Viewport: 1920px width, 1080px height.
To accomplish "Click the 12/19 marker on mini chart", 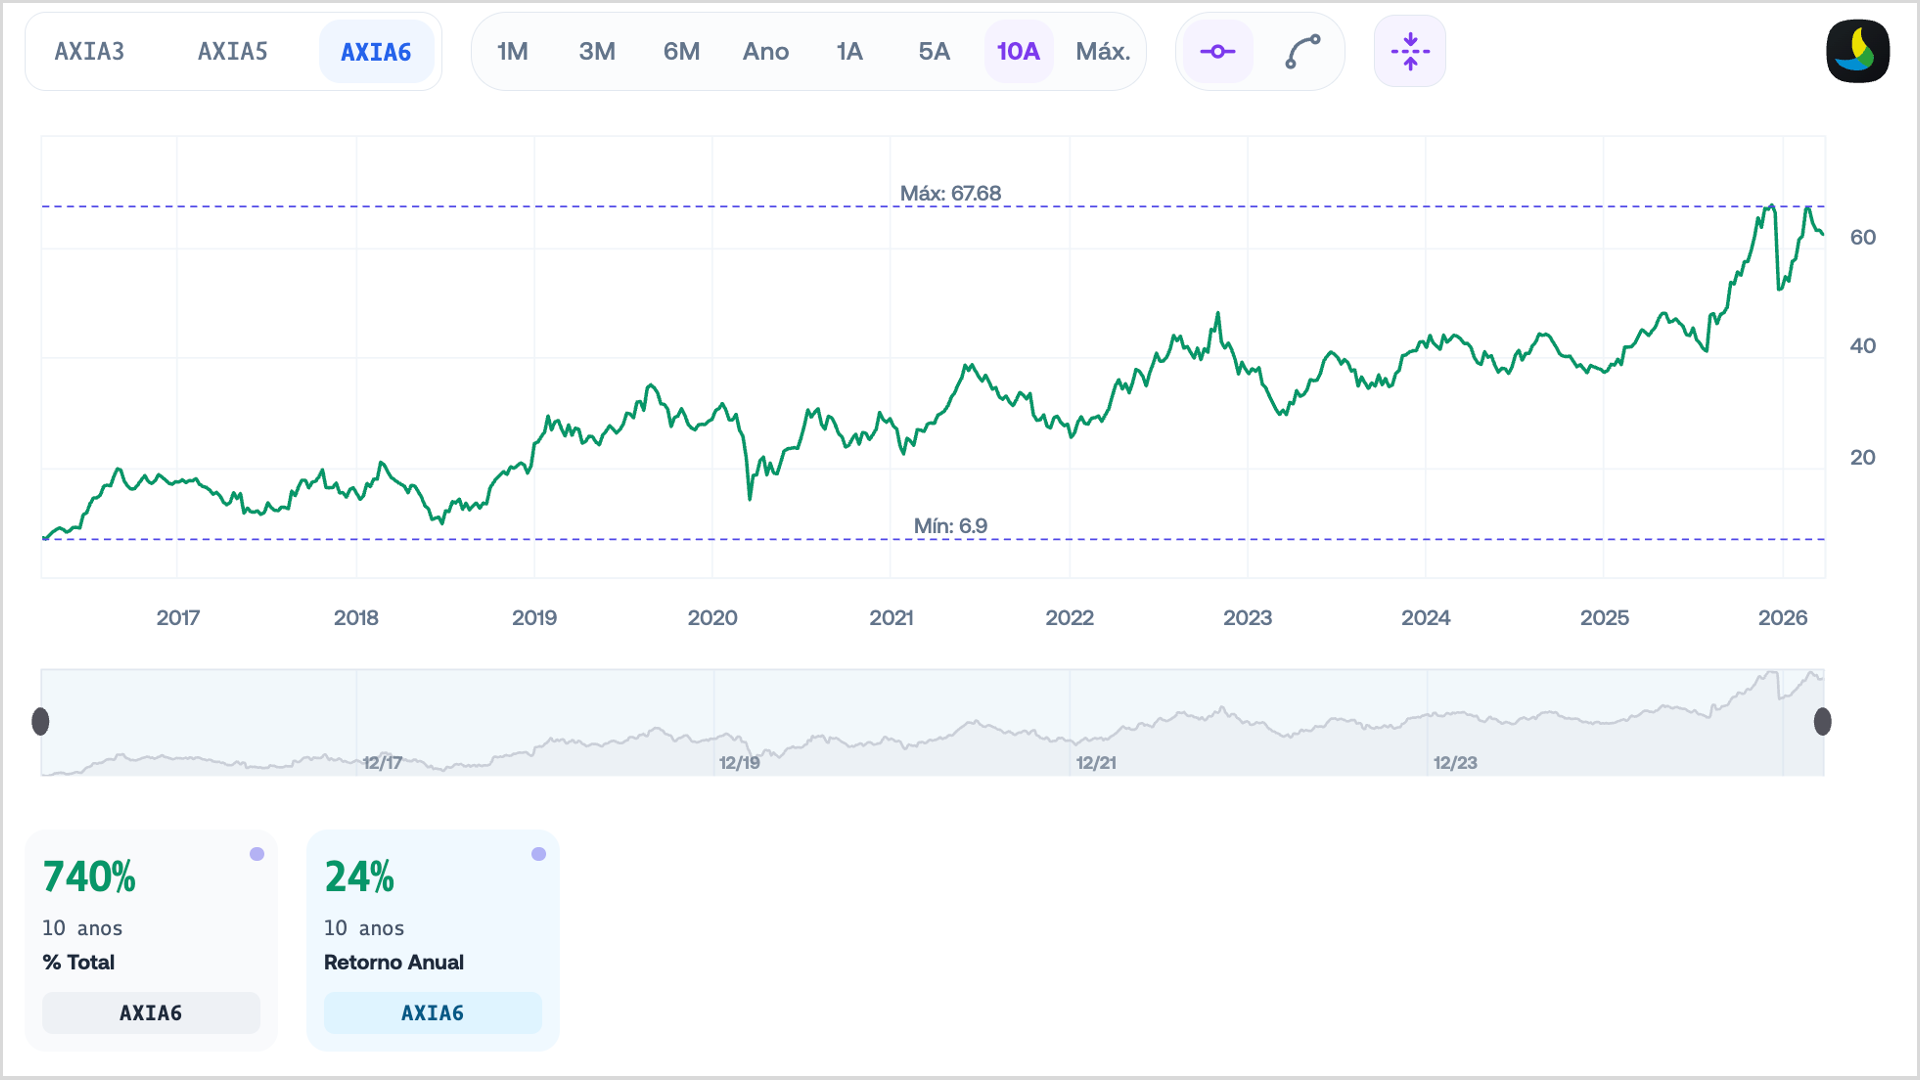I will pyautogui.click(x=739, y=763).
